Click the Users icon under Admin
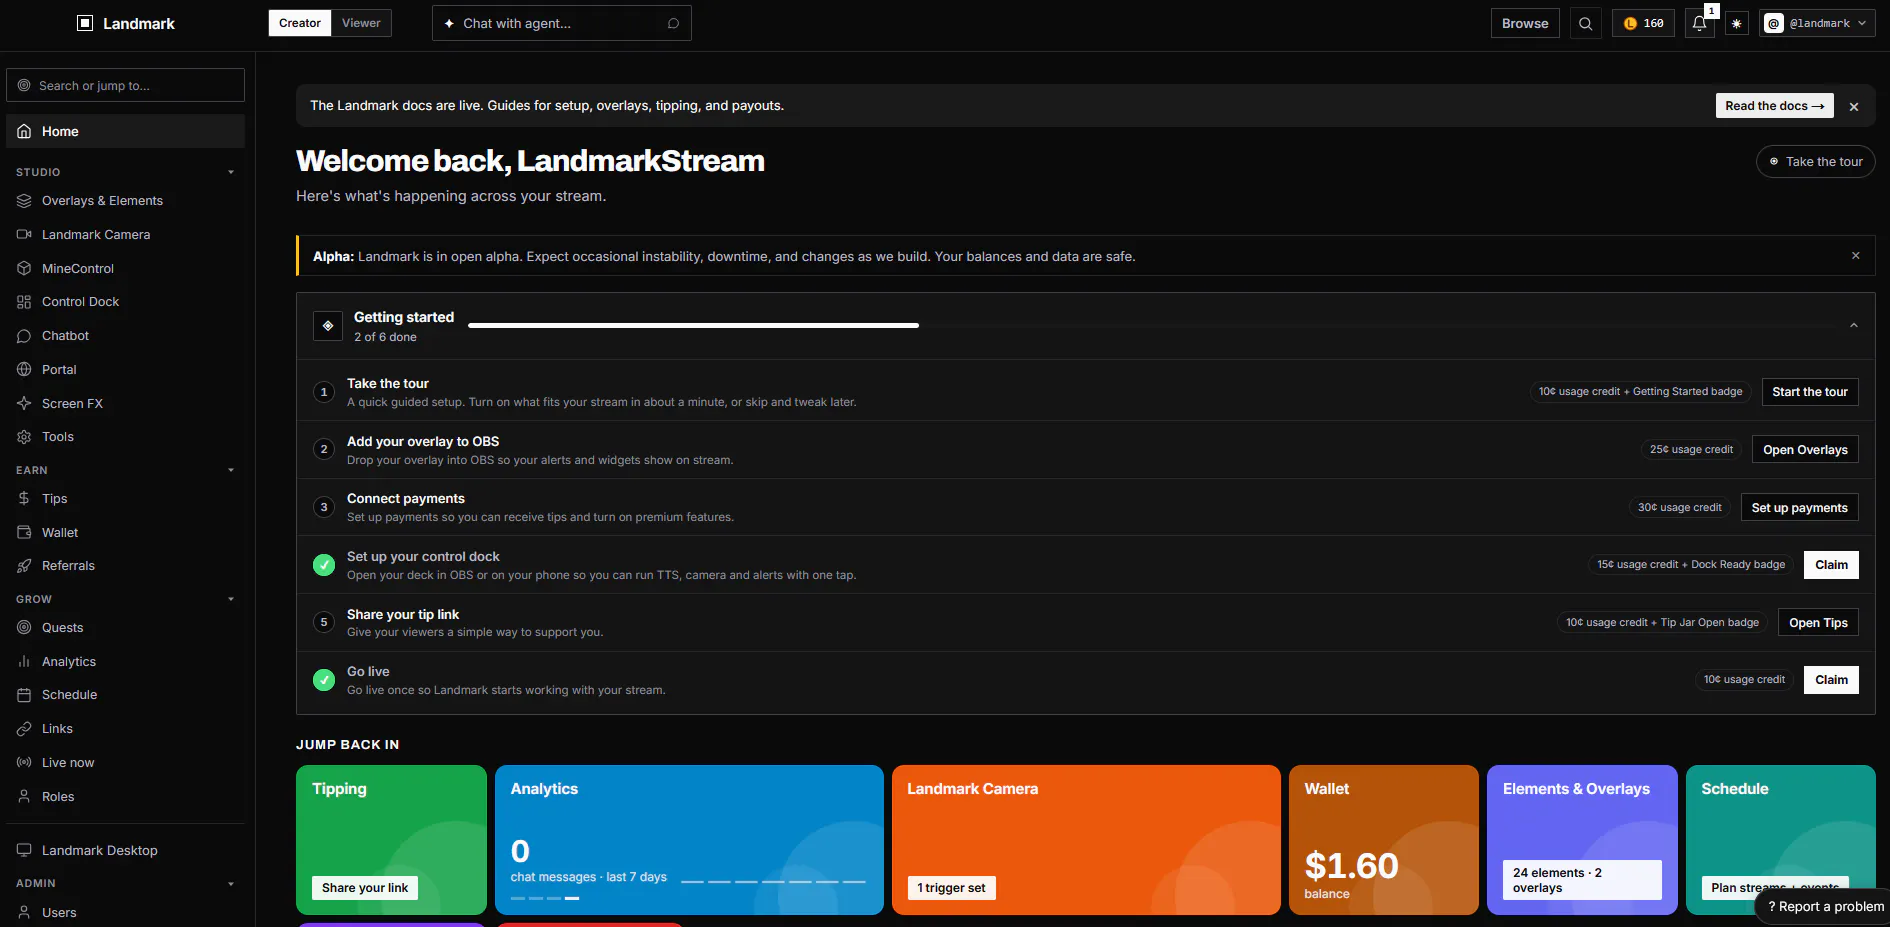 point(24,912)
